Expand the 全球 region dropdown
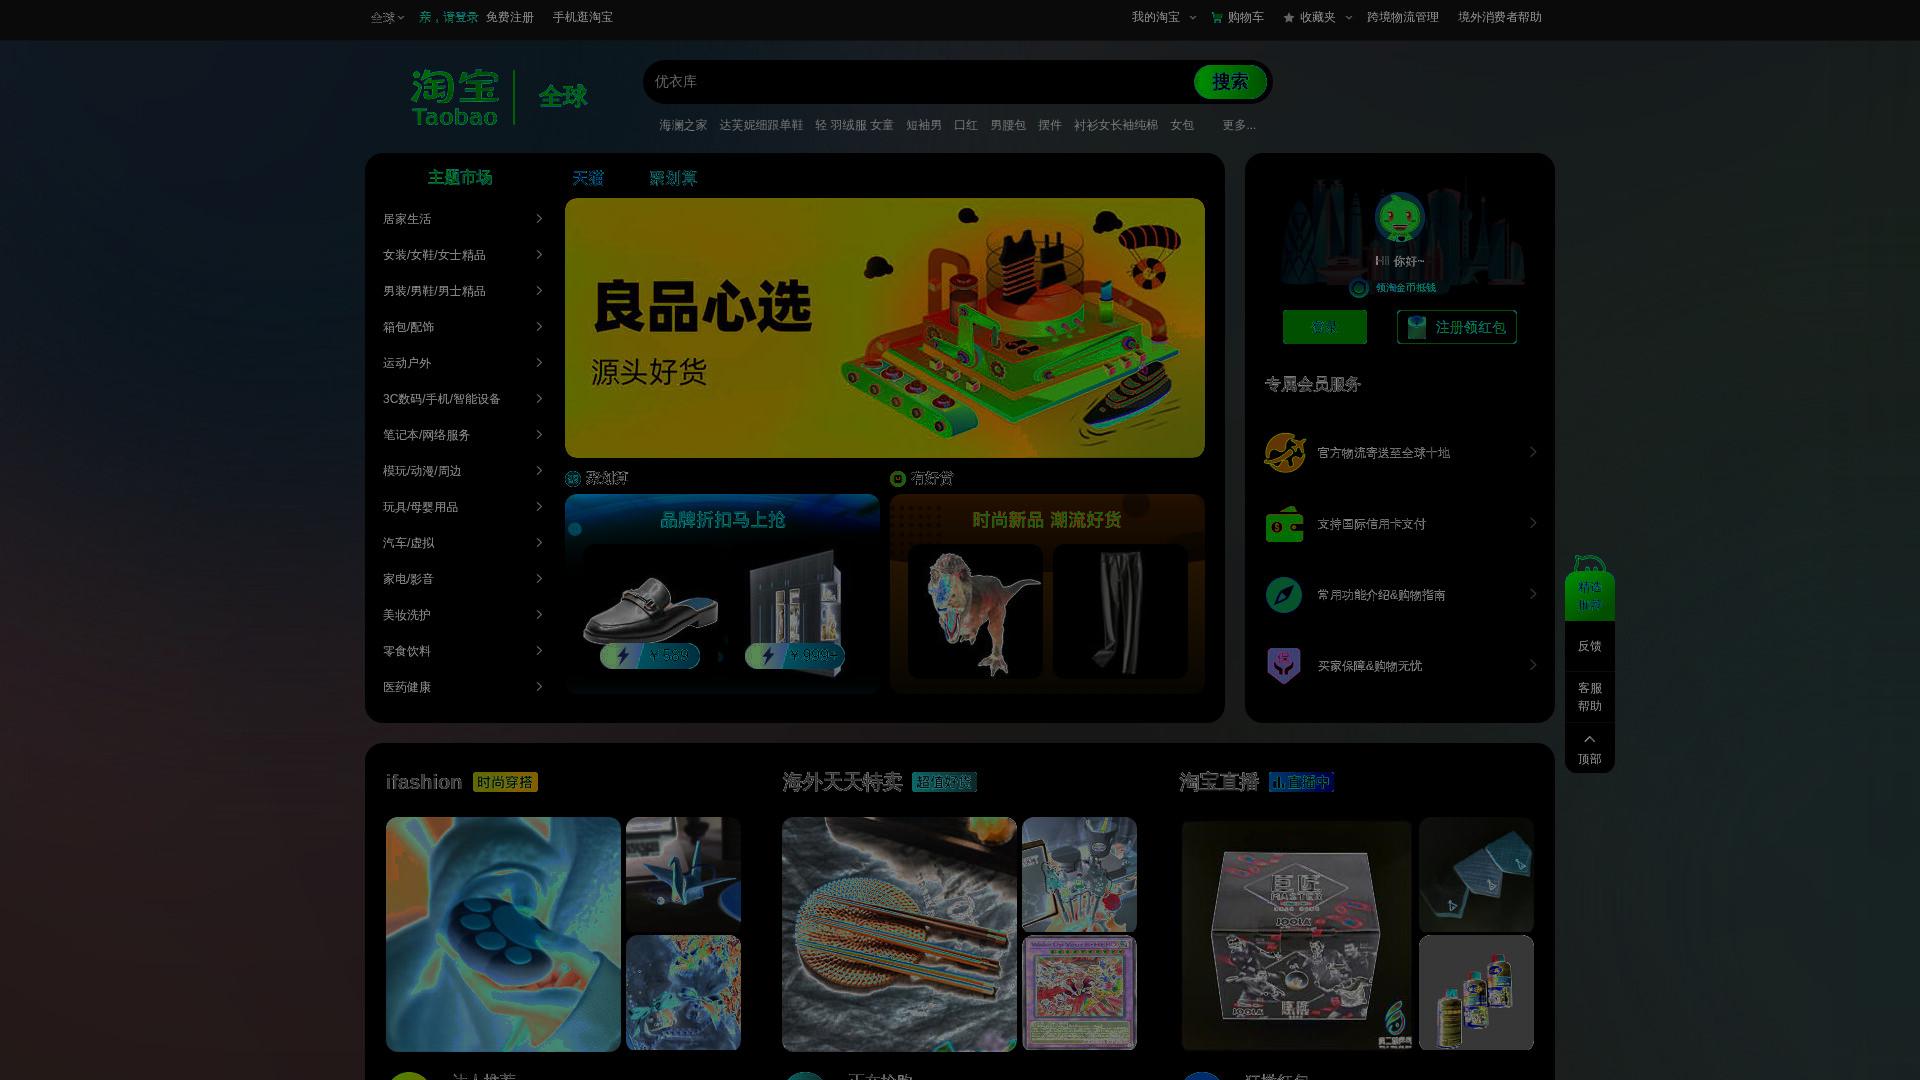 387,17
